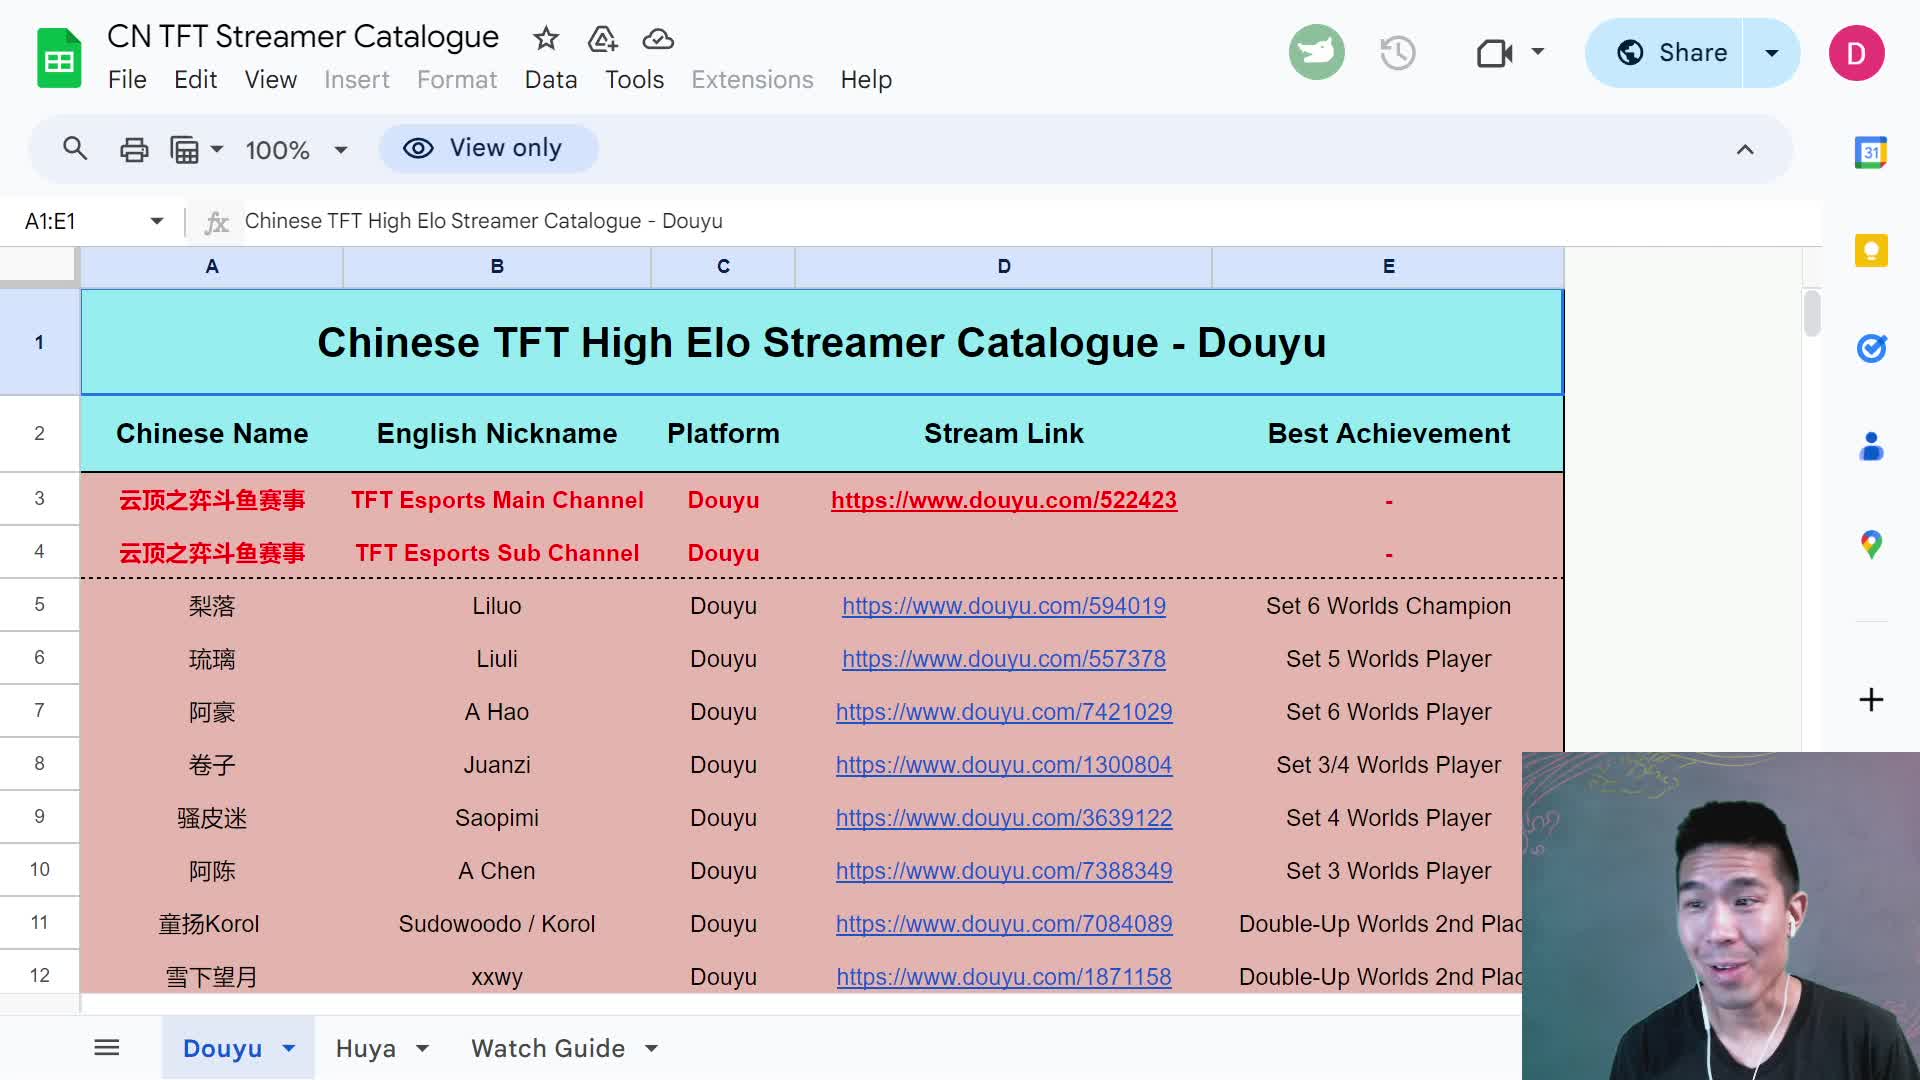
Task: Print the spreadsheet using the printer icon
Action: click(134, 150)
